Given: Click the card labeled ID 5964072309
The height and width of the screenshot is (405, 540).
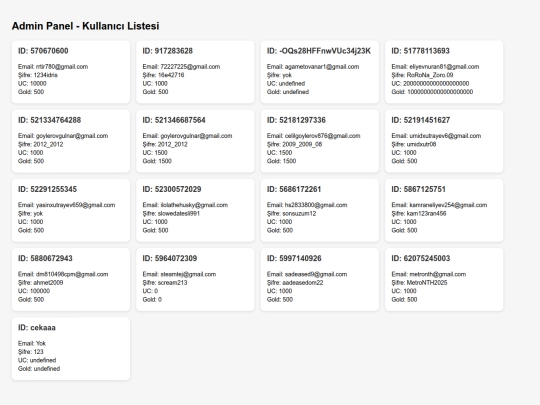Looking at the screenshot, I should pos(195,280).
